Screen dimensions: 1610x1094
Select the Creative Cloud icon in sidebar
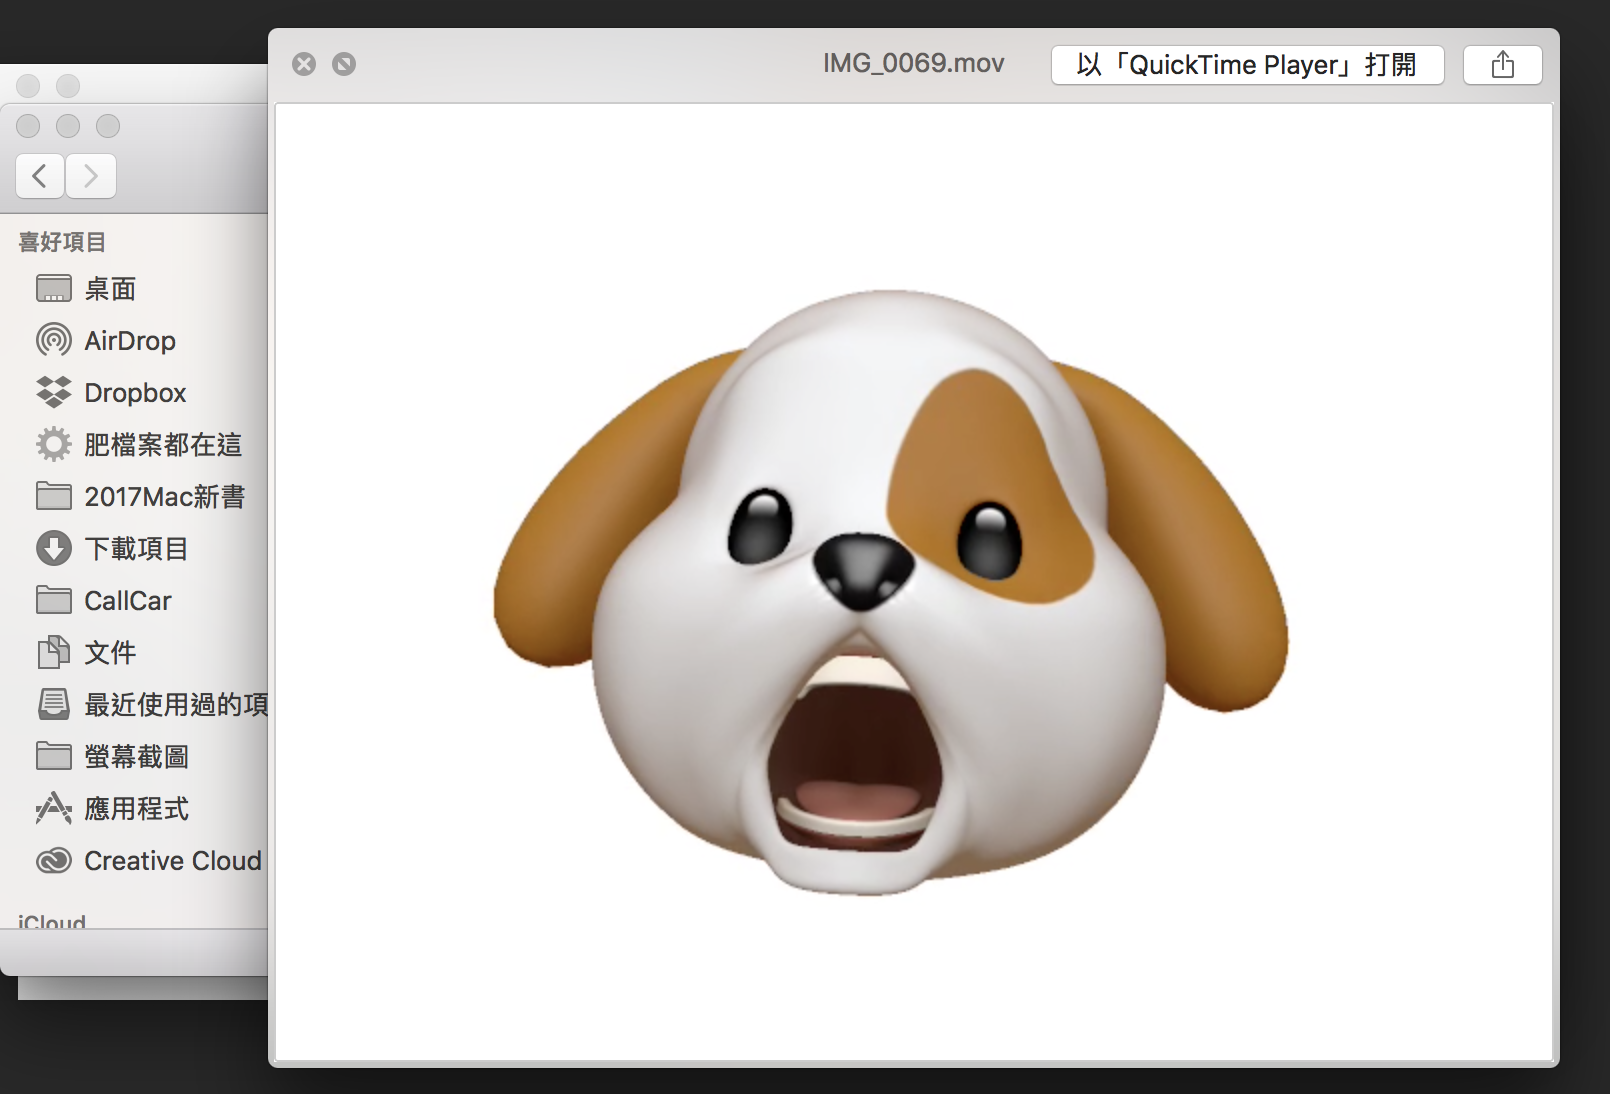click(54, 860)
